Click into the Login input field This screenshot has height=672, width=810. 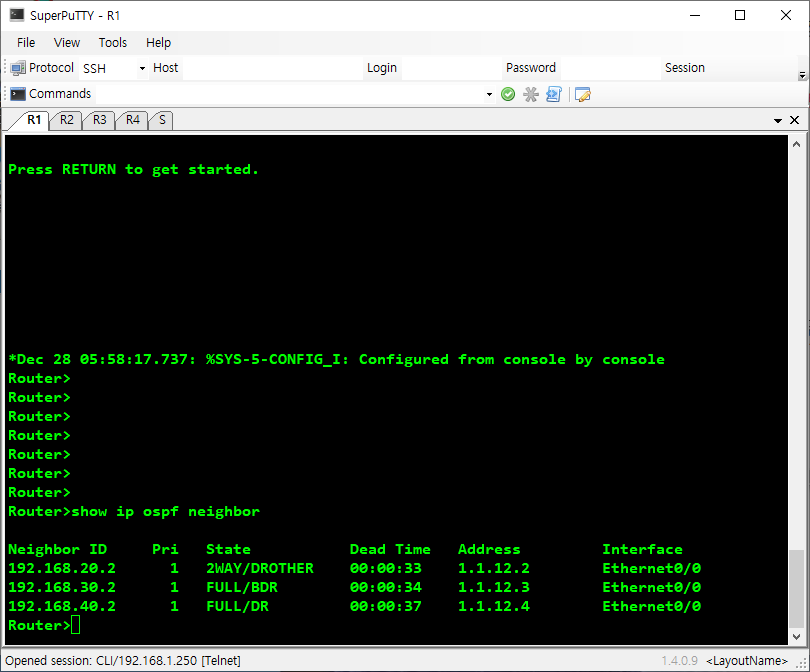451,68
